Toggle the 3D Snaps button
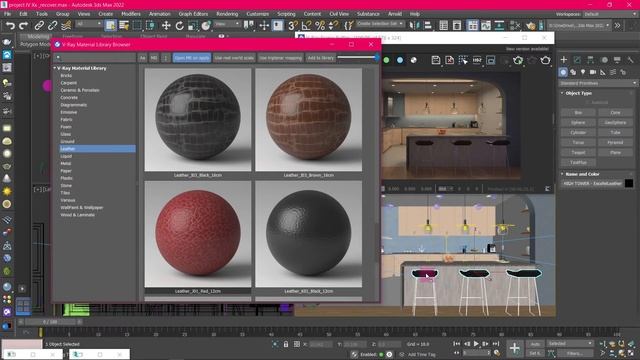This screenshot has width=640, height=360. pyautogui.click(x=292, y=26)
